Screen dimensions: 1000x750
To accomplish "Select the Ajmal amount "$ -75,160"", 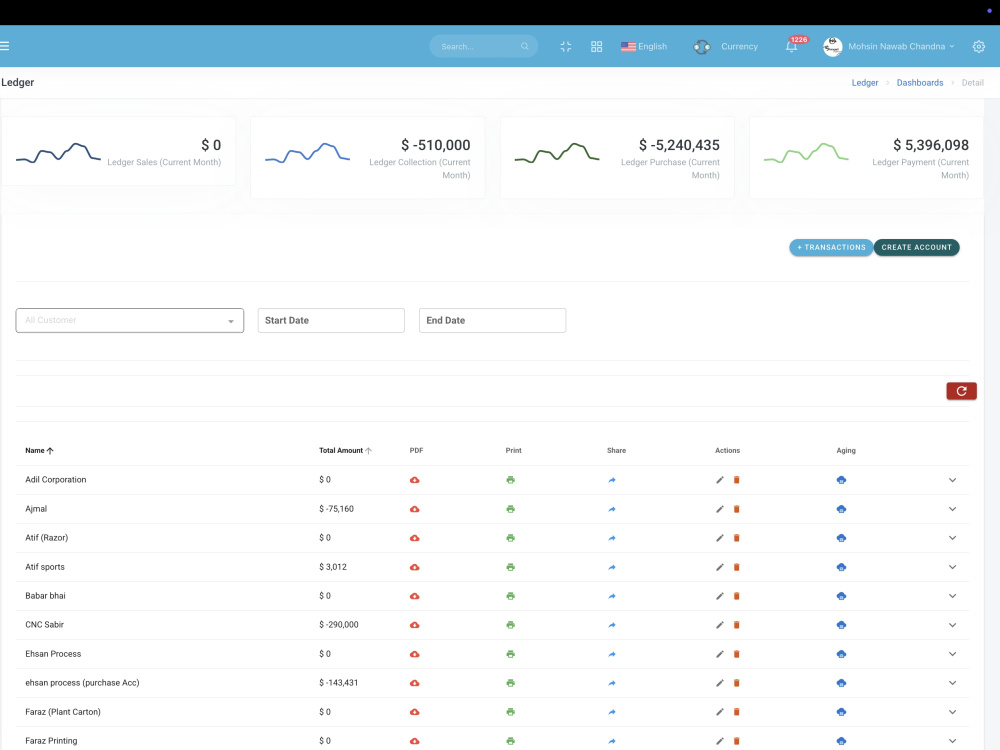I will point(336,509).
